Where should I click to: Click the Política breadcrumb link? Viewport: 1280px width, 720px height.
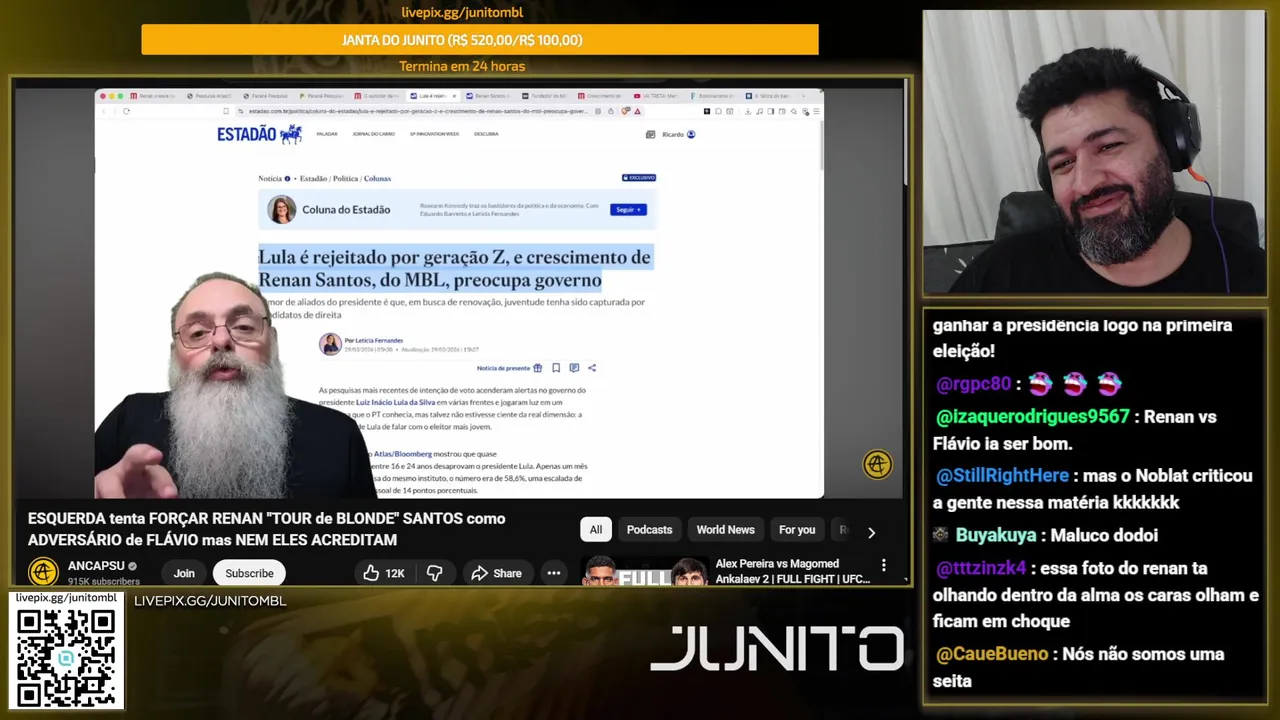pyautogui.click(x=345, y=179)
